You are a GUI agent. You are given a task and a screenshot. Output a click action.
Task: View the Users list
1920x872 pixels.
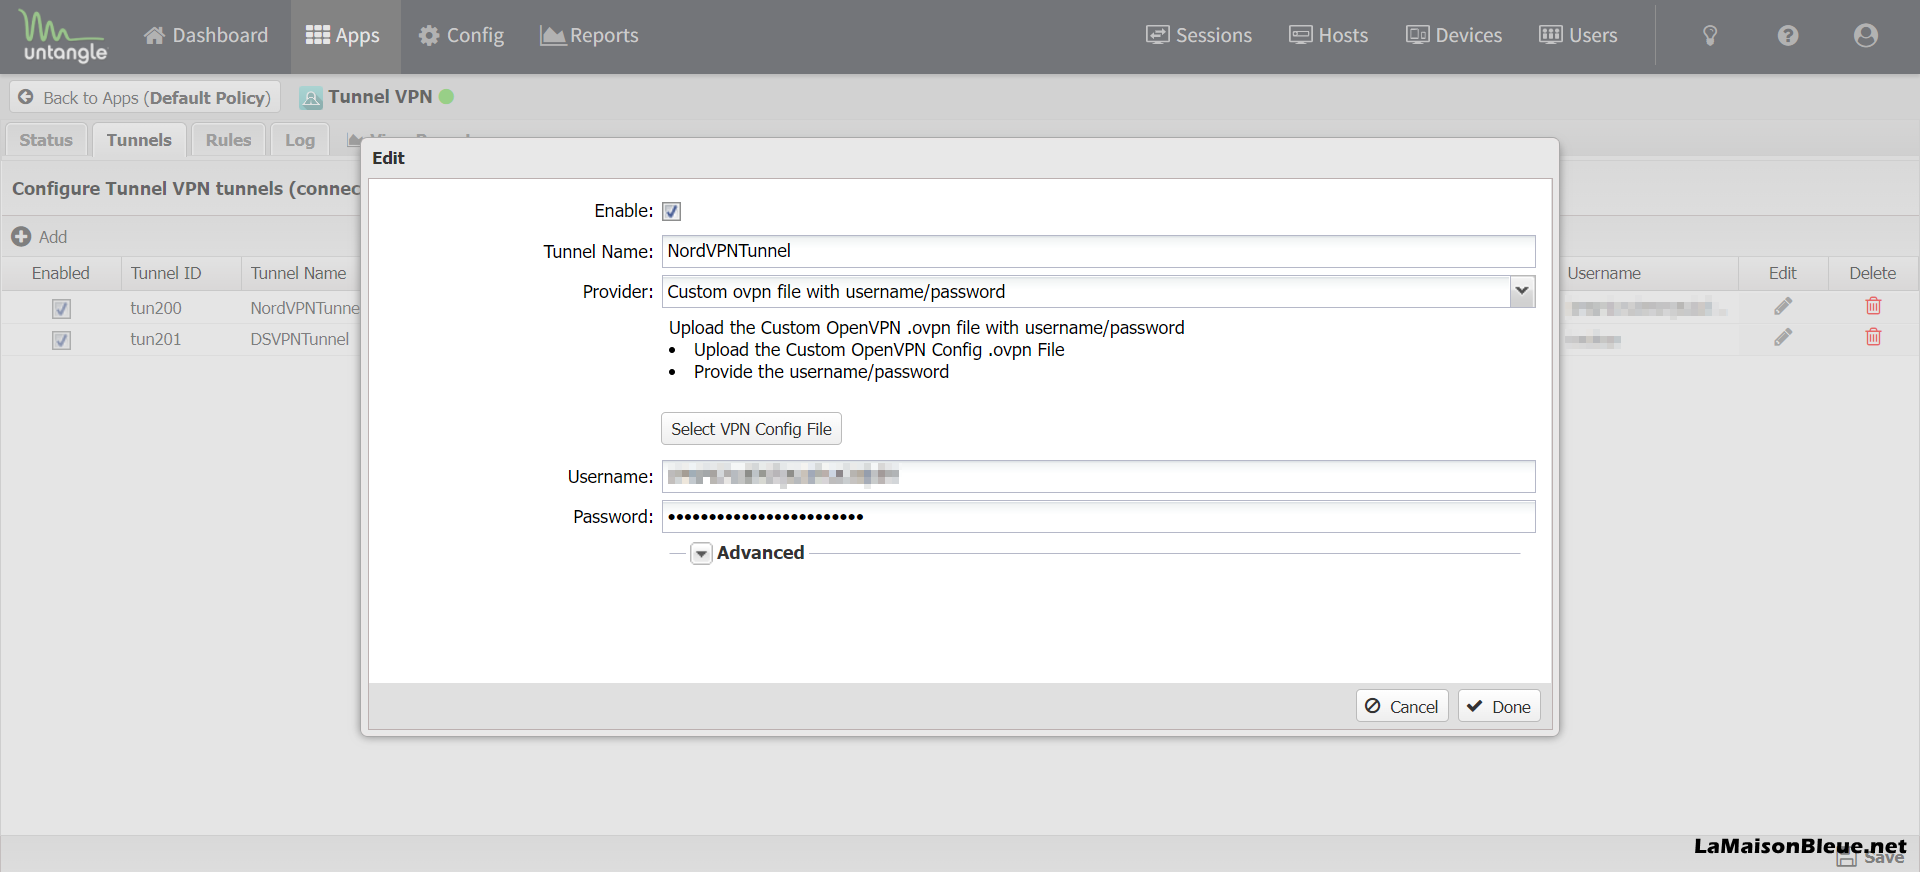coord(1578,36)
